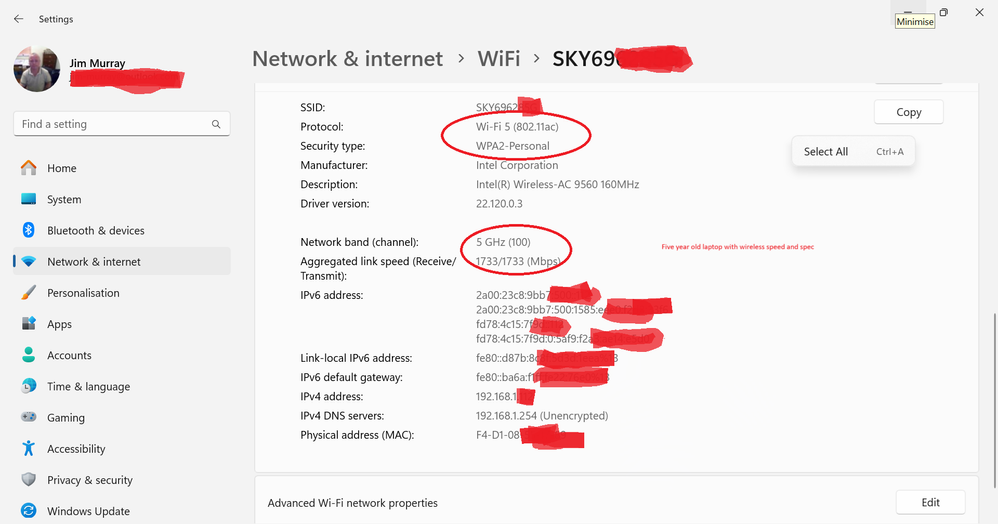
Task: Open the Home settings page
Action: tap(62, 168)
